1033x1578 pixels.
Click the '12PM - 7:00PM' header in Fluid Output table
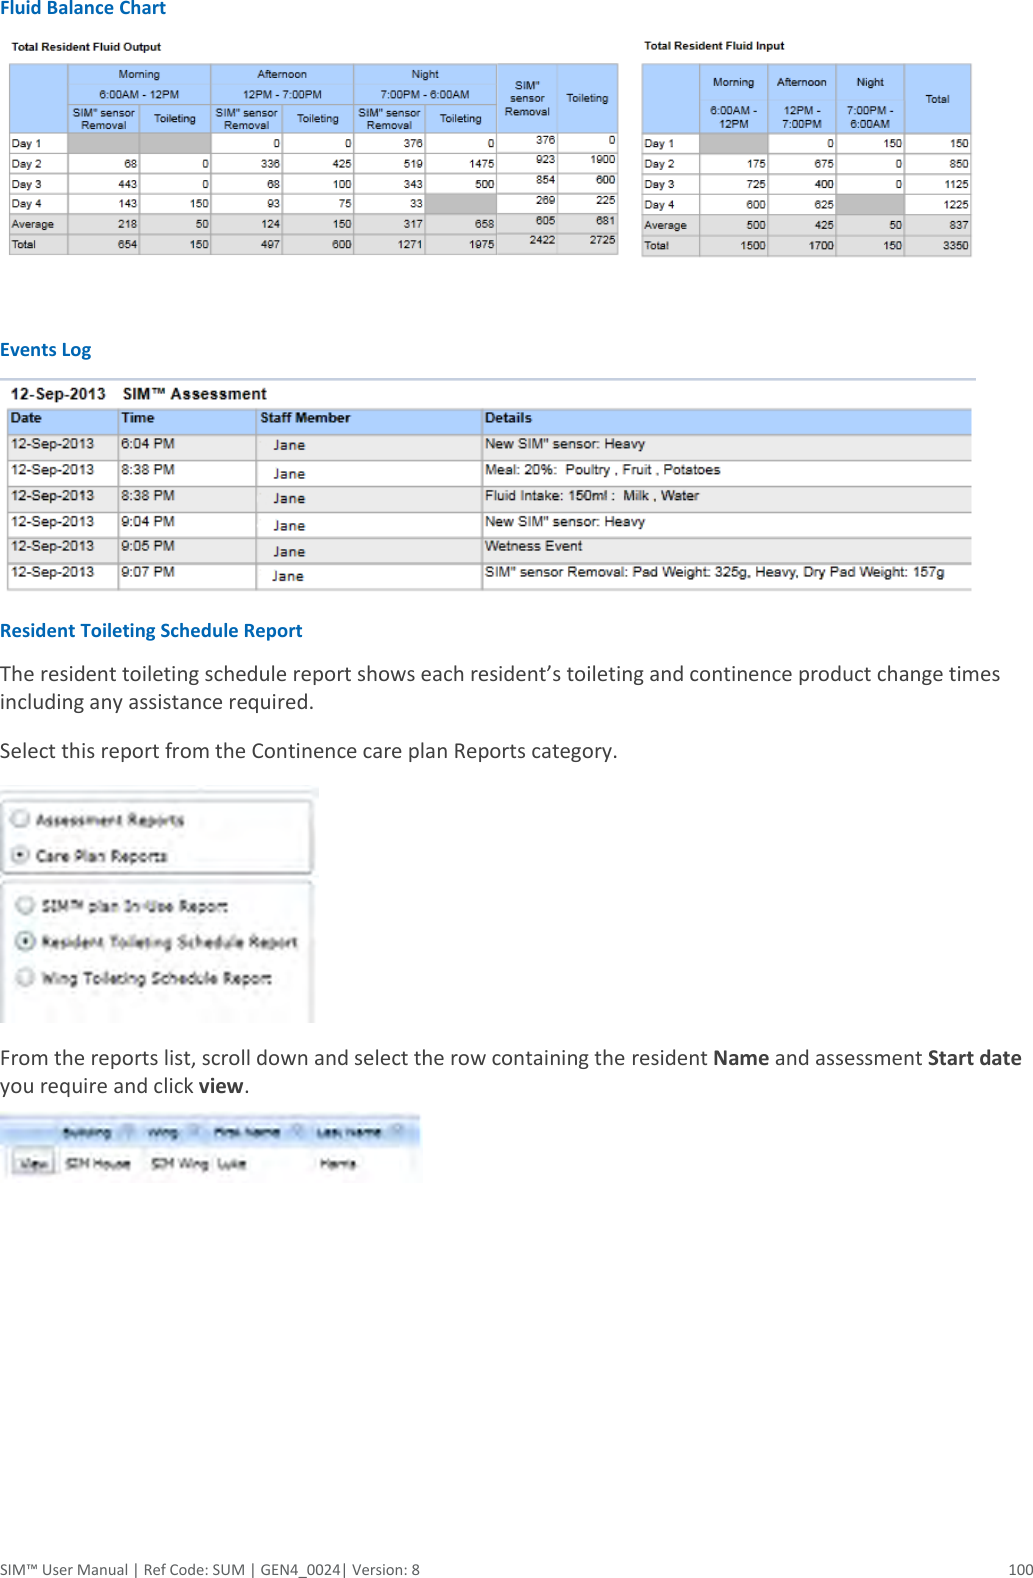click(x=282, y=94)
